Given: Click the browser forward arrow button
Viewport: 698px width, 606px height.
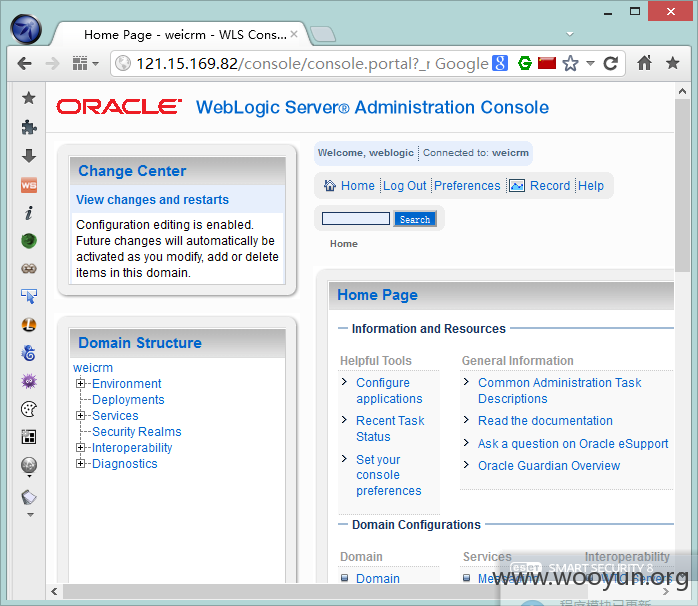Looking at the screenshot, I should tap(53, 64).
